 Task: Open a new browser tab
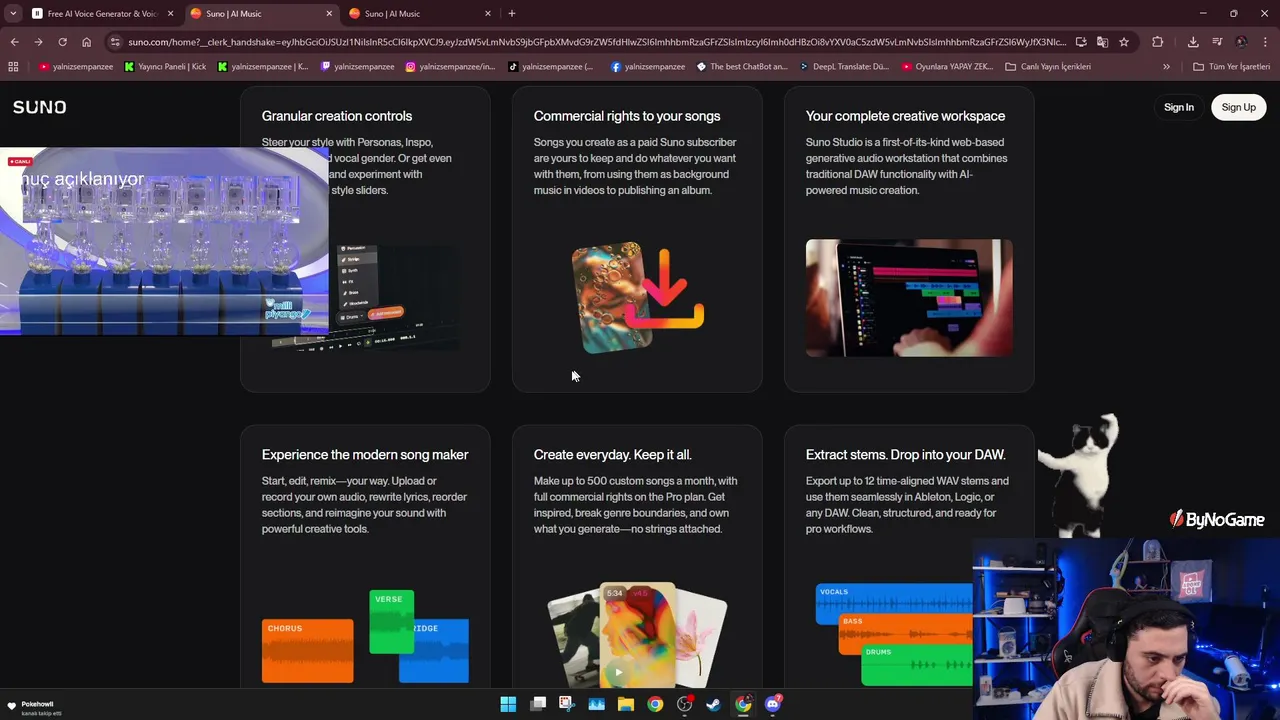512,14
